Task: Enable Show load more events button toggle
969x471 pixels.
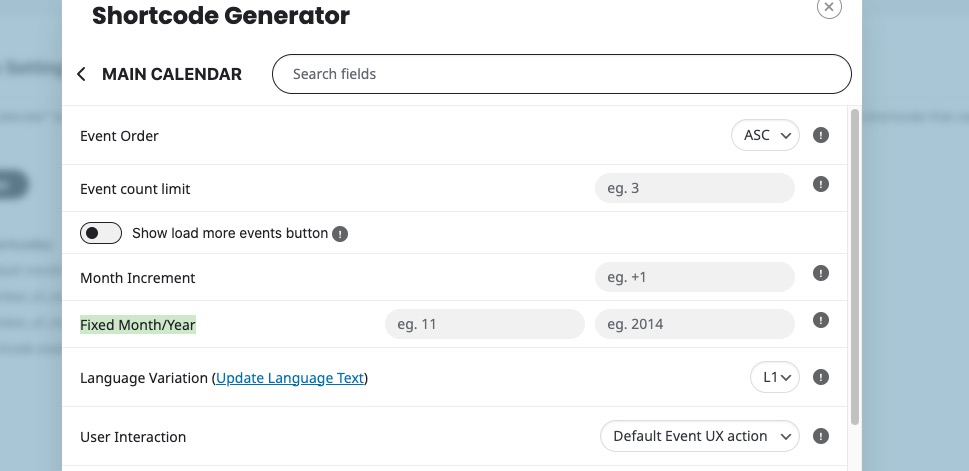Action: pos(101,233)
